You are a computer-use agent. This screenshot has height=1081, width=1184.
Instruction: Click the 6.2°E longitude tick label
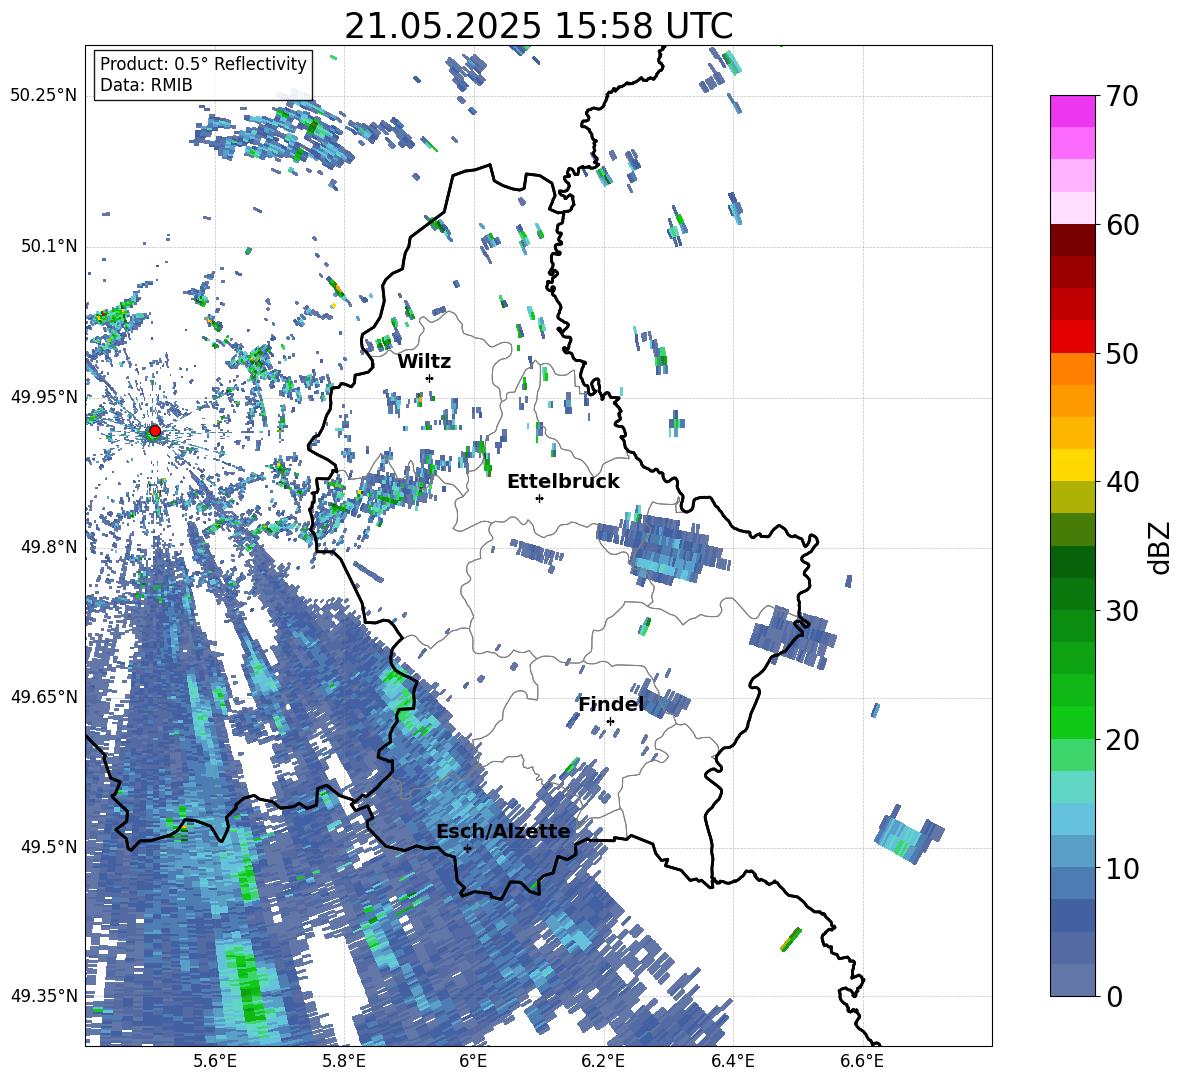pos(603,1061)
